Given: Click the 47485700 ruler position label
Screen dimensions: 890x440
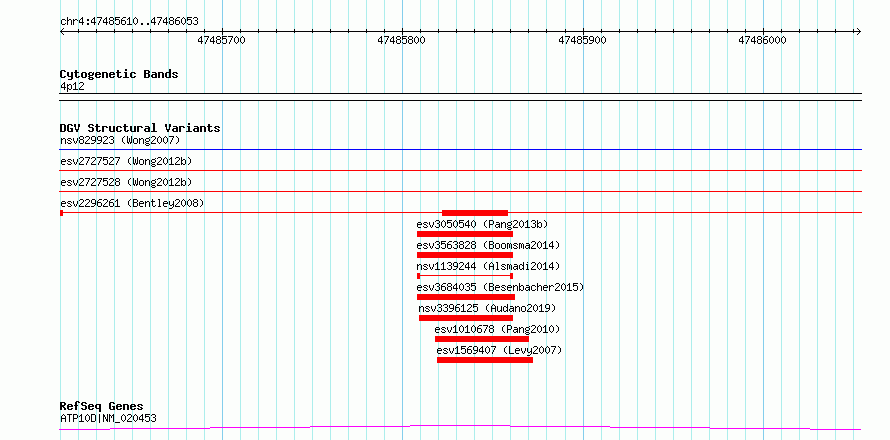Looking at the screenshot, I should tap(221, 40).
